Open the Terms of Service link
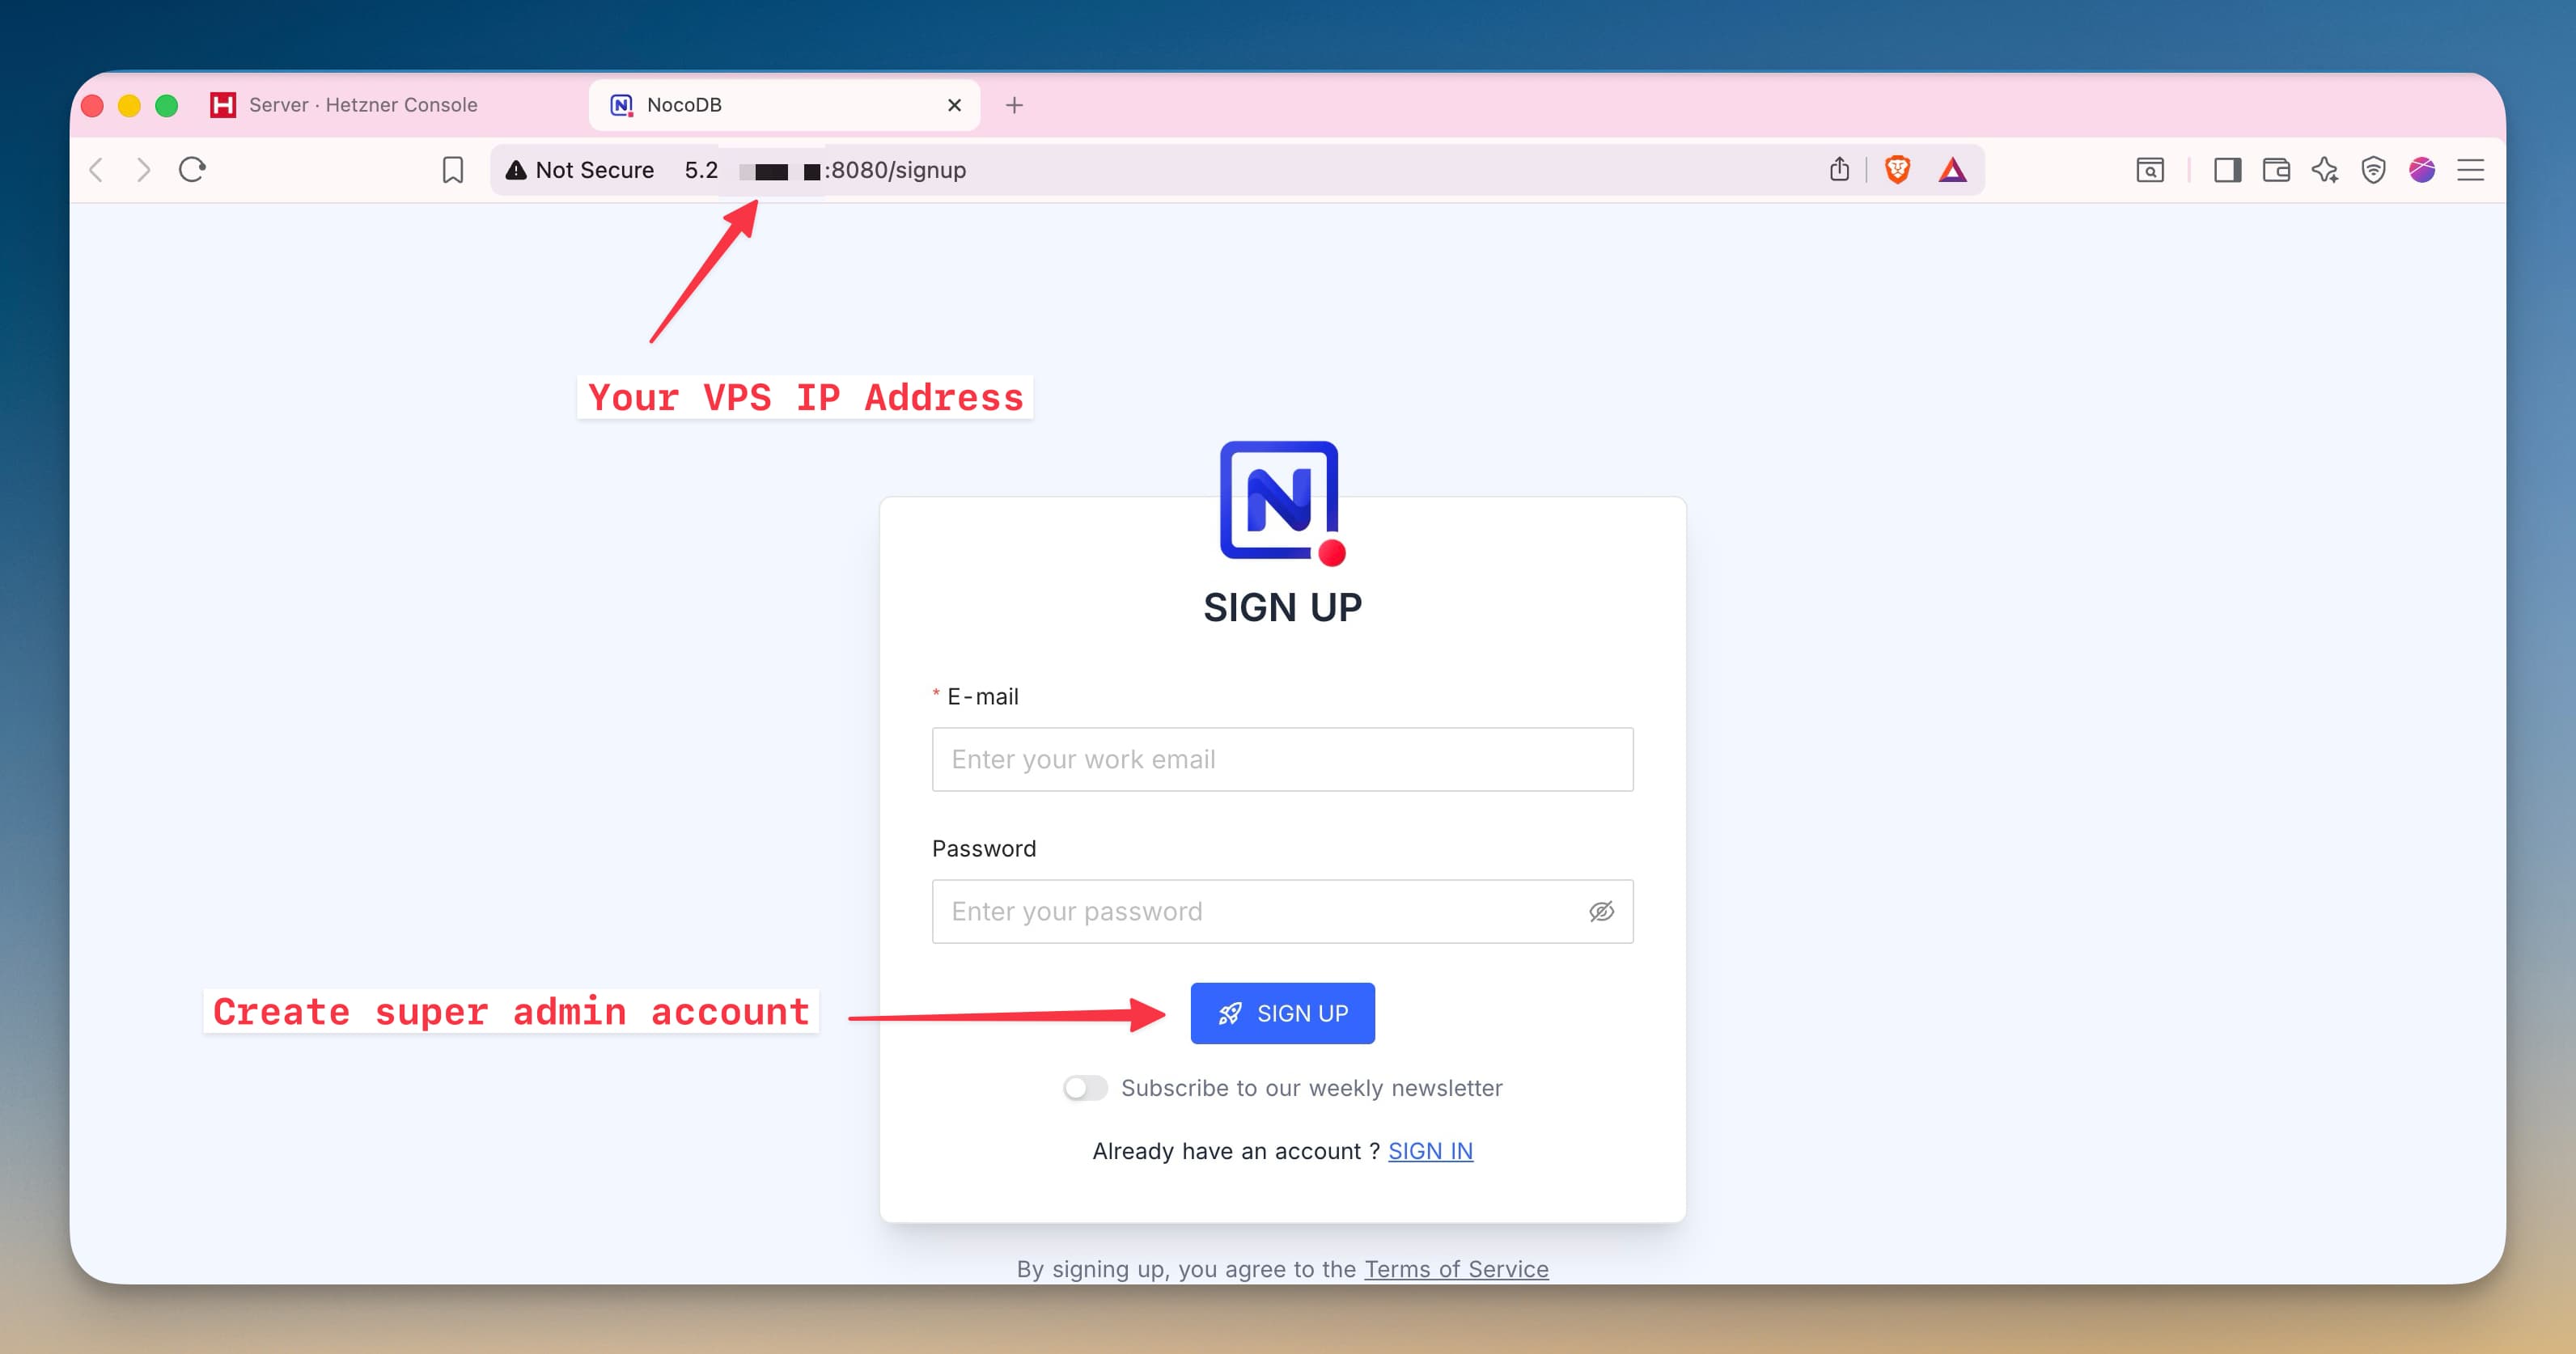 (x=1456, y=1269)
